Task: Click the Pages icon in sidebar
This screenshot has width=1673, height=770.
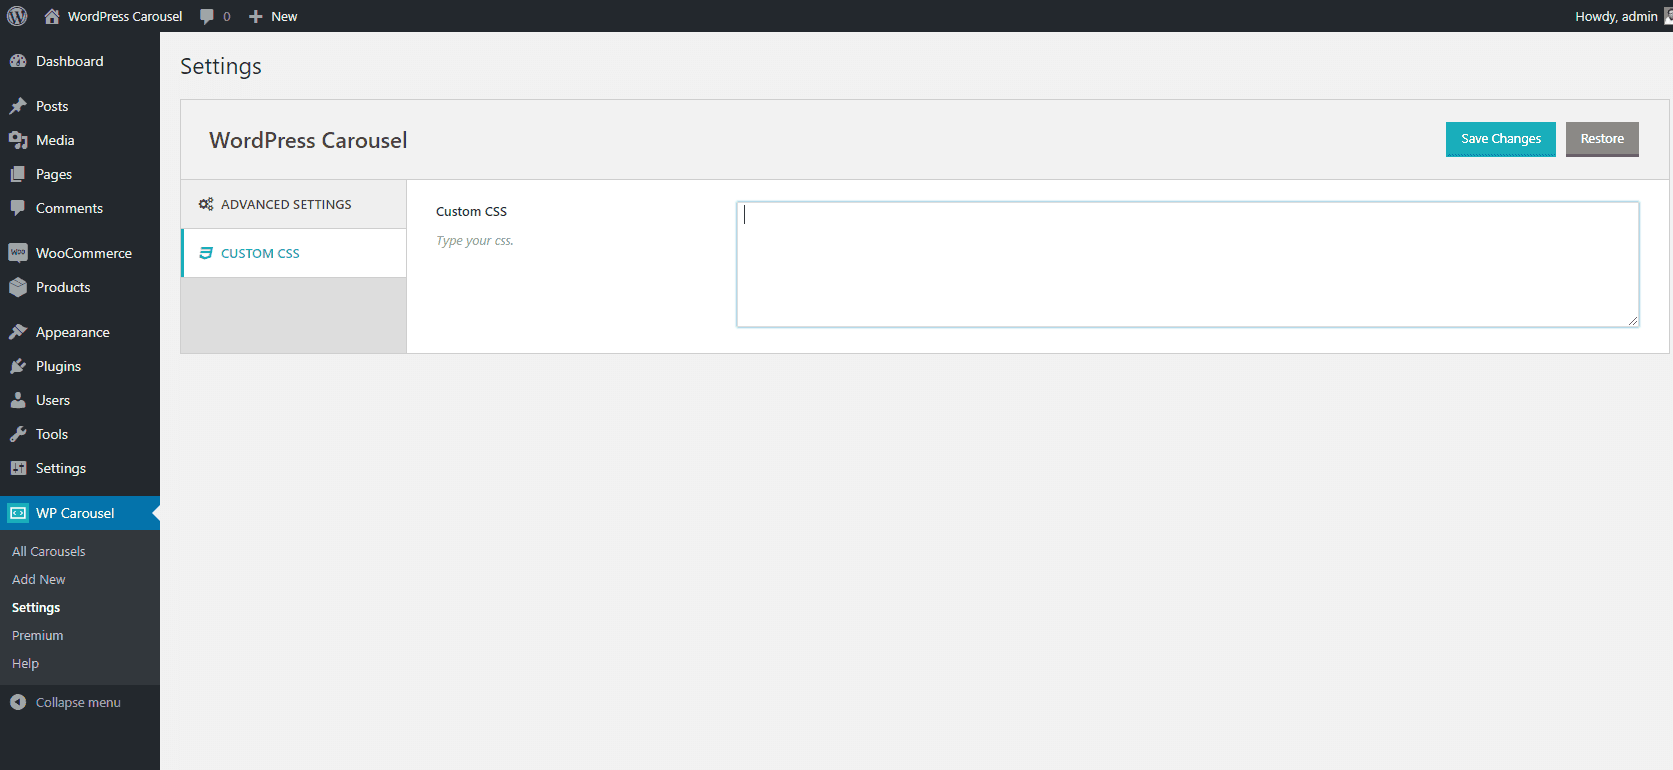Action: [18, 174]
